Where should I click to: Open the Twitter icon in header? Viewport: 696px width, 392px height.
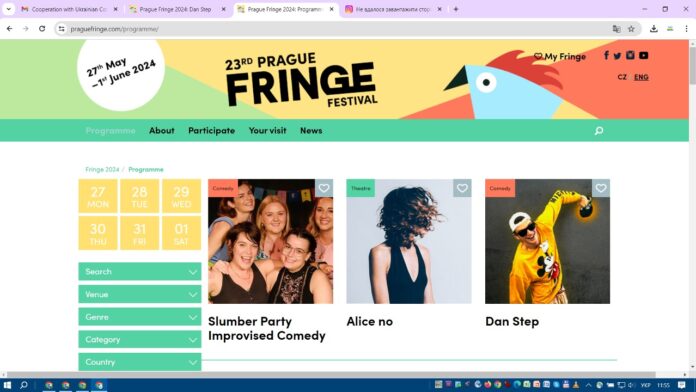(617, 56)
